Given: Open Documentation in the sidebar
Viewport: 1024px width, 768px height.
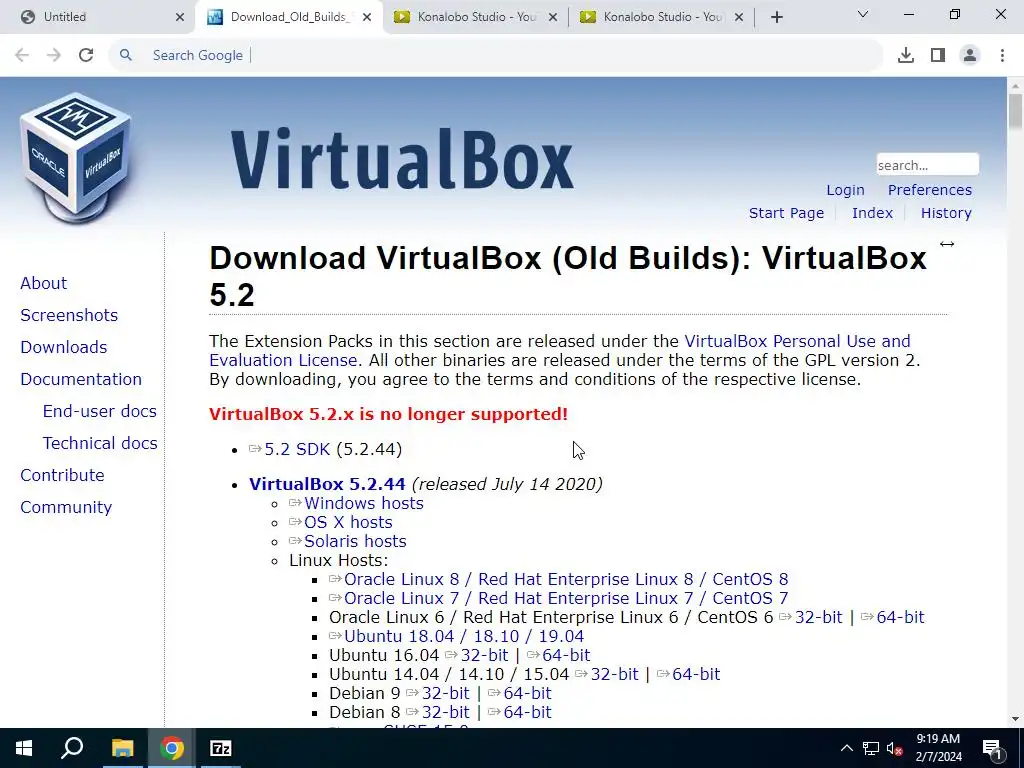Looking at the screenshot, I should tap(81, 379).
